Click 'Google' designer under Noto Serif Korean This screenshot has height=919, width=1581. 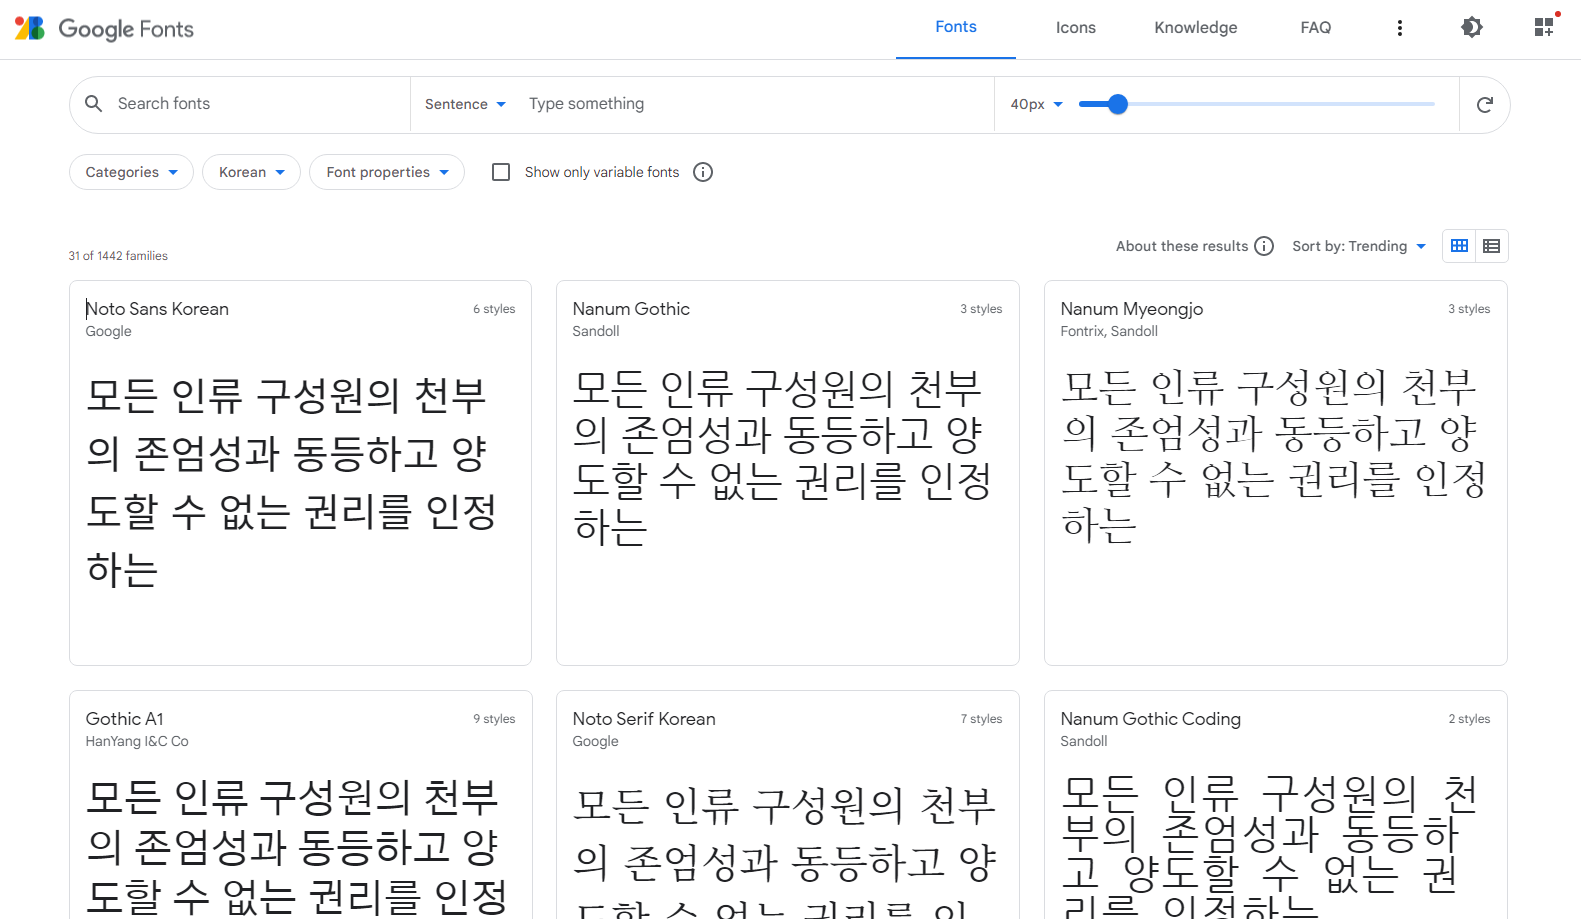point(595,741)
